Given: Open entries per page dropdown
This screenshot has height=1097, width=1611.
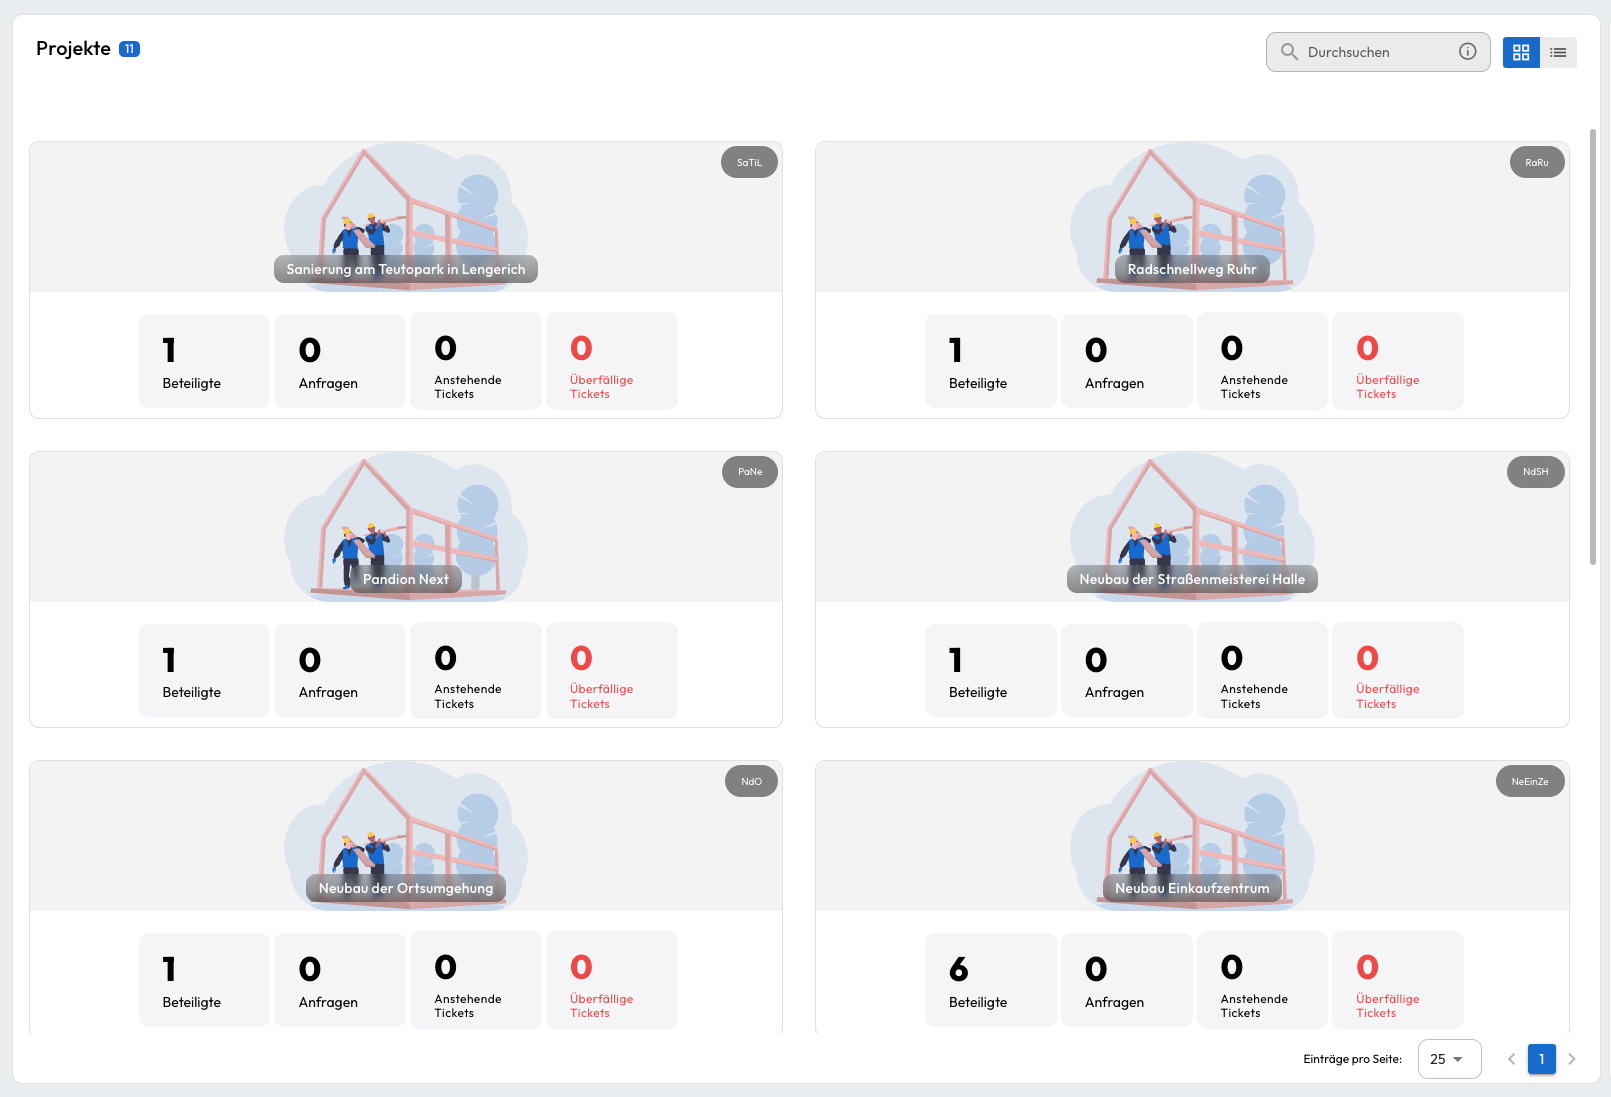Looking at the screenshot, I should [1448, 1059].
